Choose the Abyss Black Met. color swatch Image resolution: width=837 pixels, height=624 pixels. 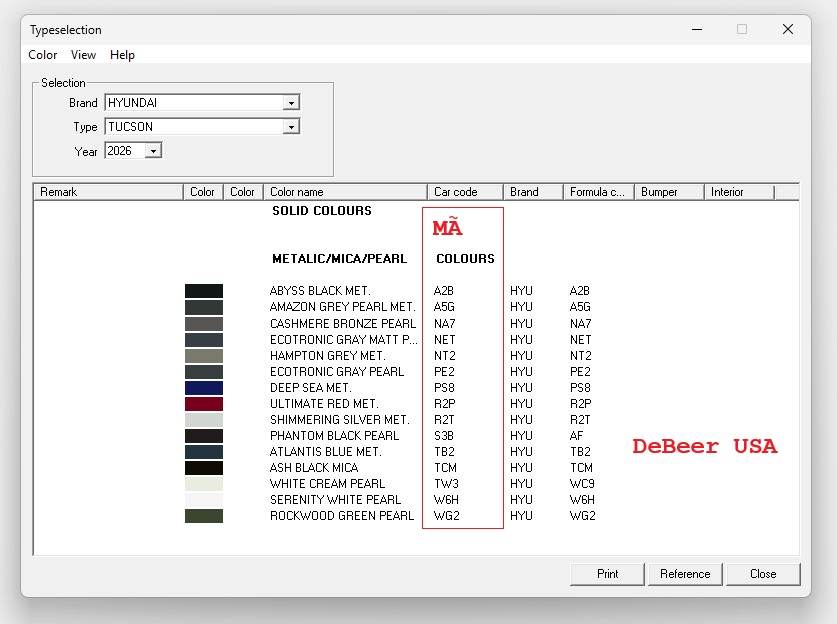pyautogui.click(x=204, y=291)
